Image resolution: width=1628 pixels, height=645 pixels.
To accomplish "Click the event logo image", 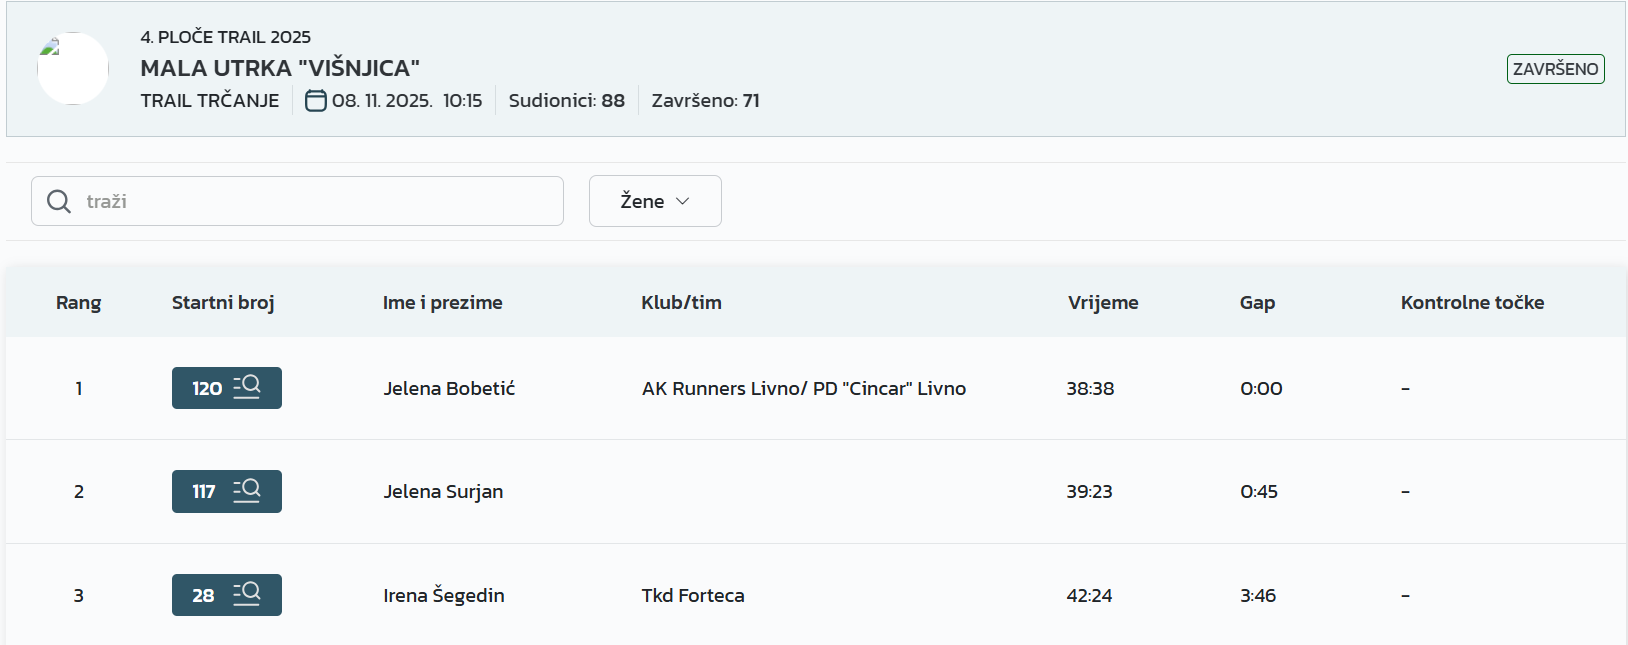I will tap(73, 69).
